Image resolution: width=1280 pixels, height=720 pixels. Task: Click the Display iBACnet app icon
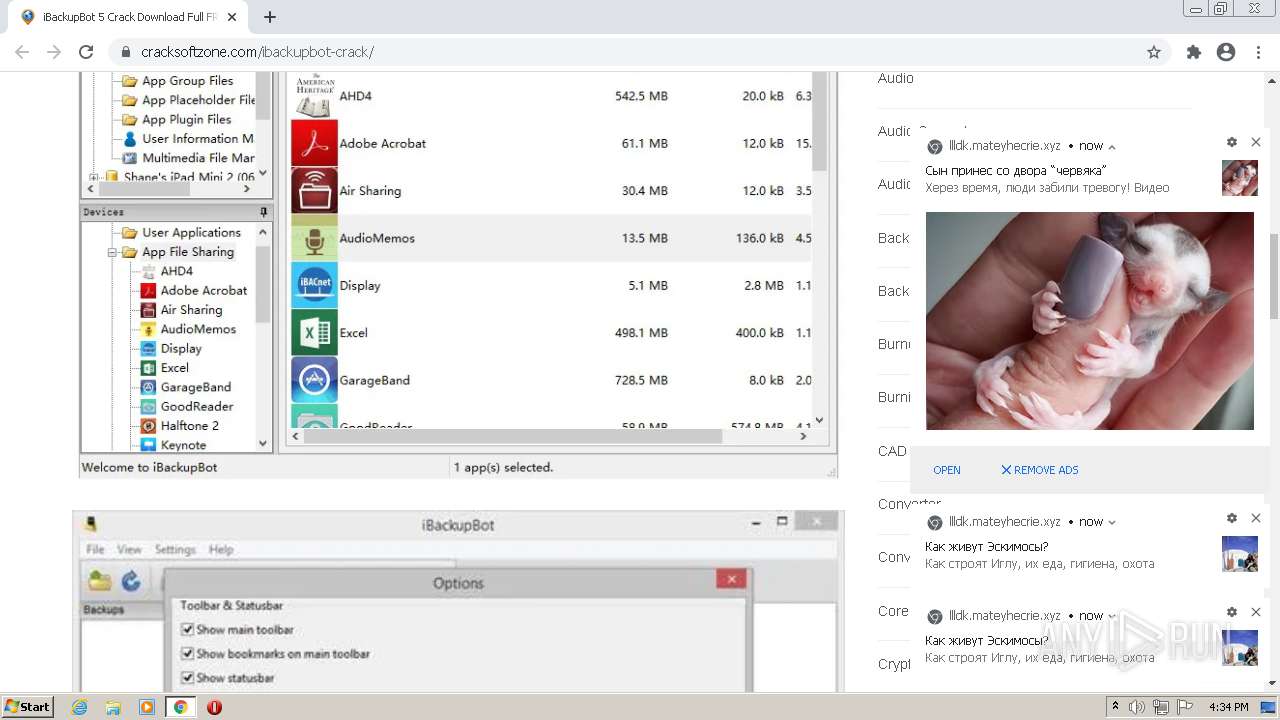[x=314, y=285]
